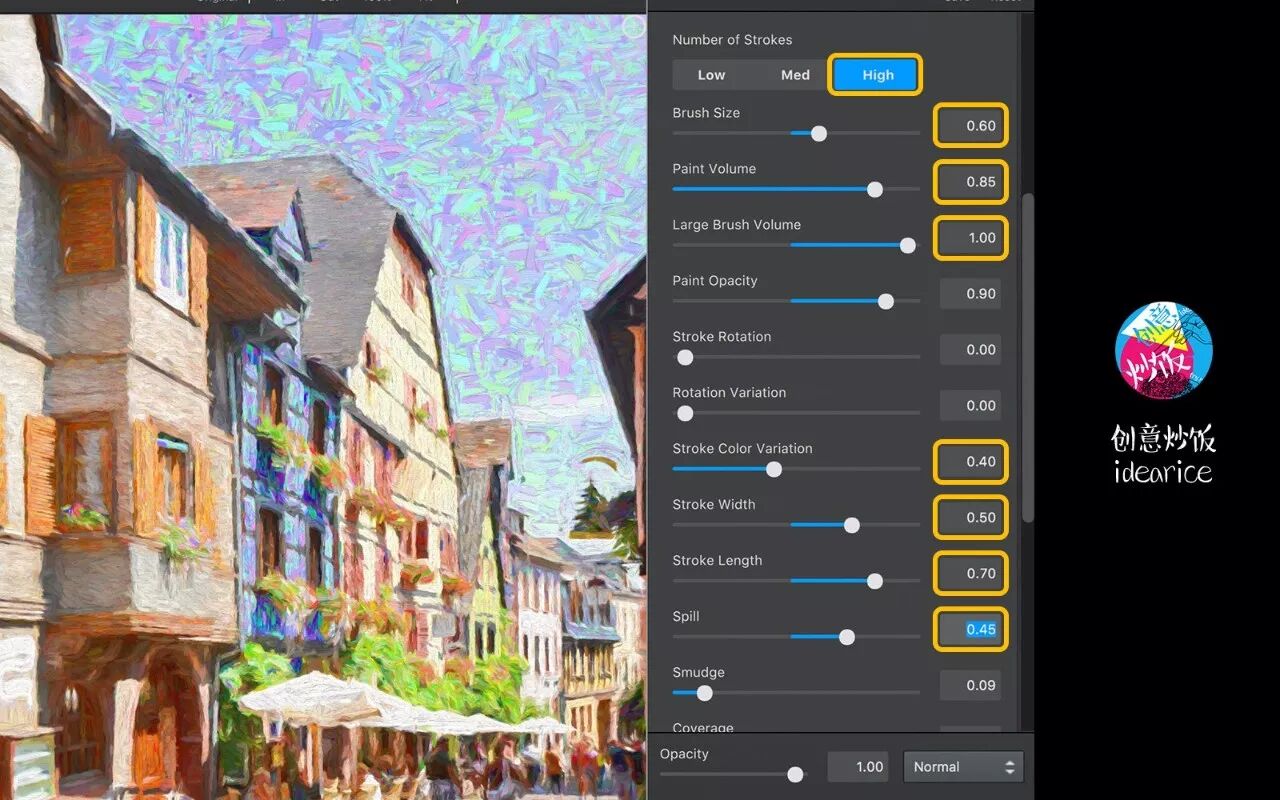Click the Smudge value field 0.09
Viewport: 1280px width, 800px height.
click(x=970, y=686)
